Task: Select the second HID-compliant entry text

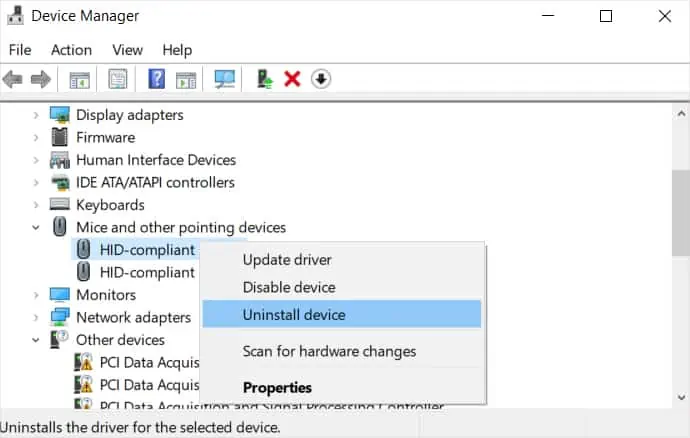Action: [147, 272]
